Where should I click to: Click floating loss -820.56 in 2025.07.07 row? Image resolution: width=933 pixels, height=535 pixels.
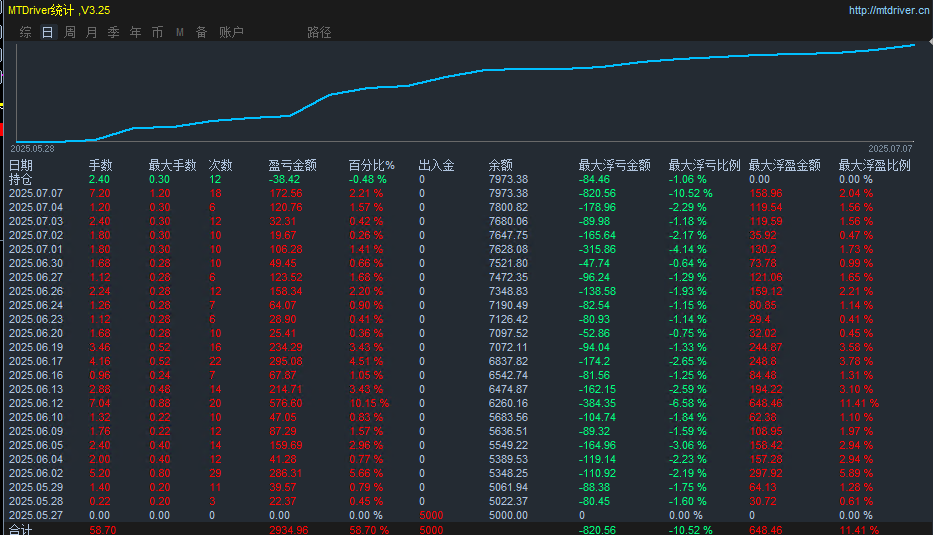tap(597, 193)
